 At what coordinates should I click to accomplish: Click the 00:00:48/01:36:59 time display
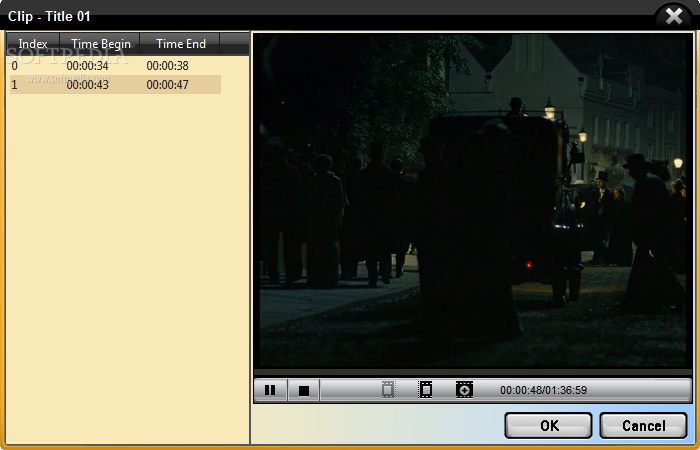coord(543,390)
